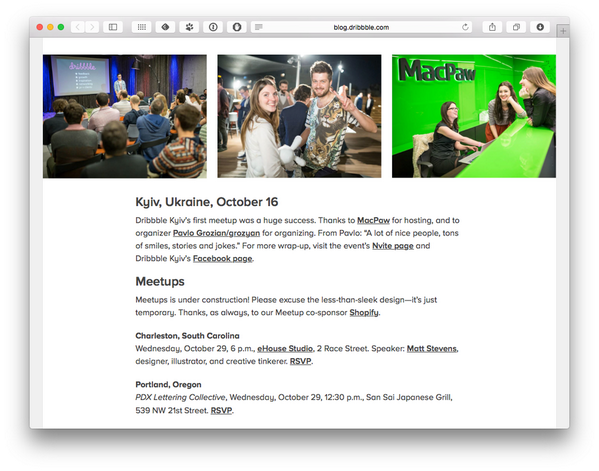
Task: Open the eHouse Studio link
Action: pyautogui.click(x=285, y=348)
